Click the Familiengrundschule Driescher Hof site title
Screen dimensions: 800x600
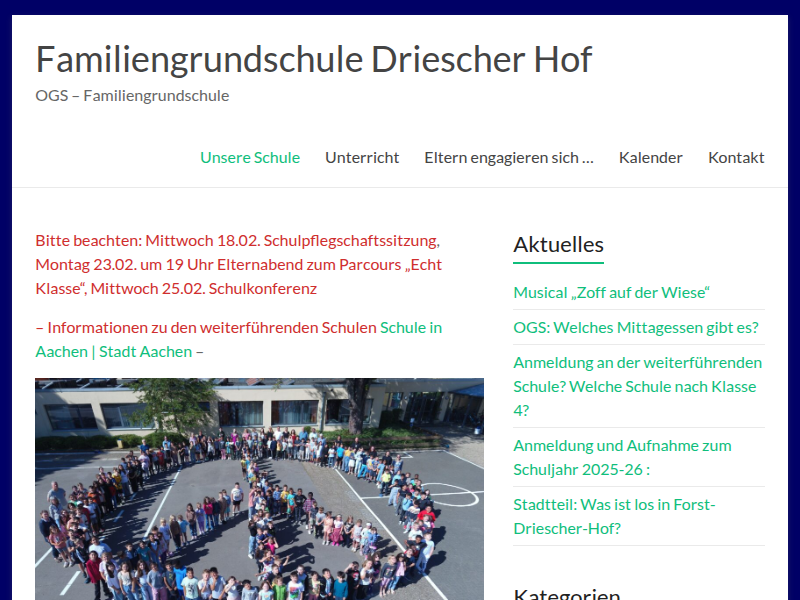point(314,60)
